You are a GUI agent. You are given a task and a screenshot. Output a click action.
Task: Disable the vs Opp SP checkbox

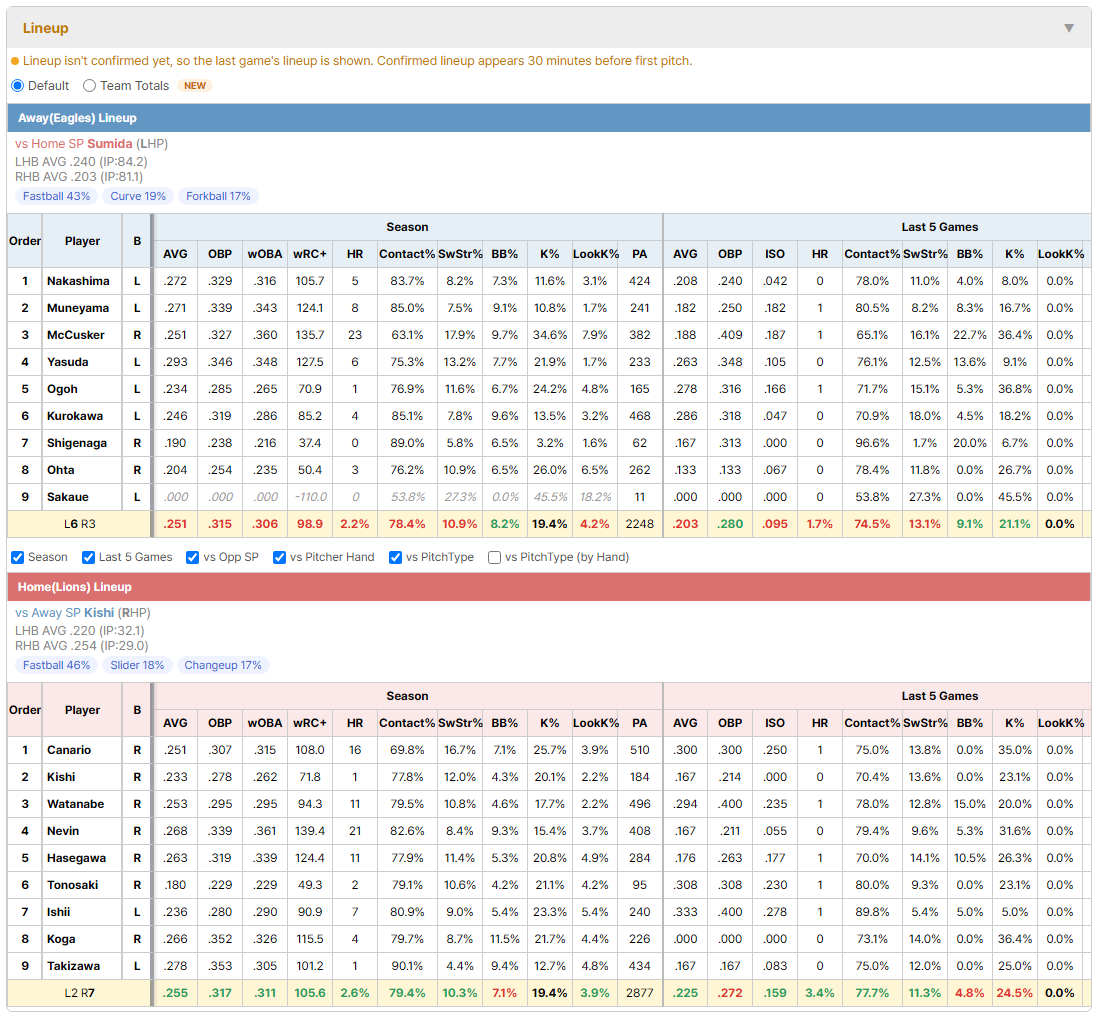pyautogui.click(x=193, y=557)
